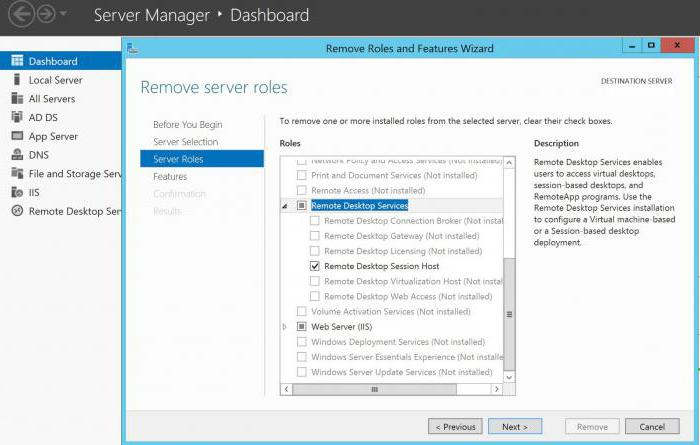Image resolution: width=700 pixels, height=445 pixels.
Task: Select the Server Roles step
Action: pos(202,159)
